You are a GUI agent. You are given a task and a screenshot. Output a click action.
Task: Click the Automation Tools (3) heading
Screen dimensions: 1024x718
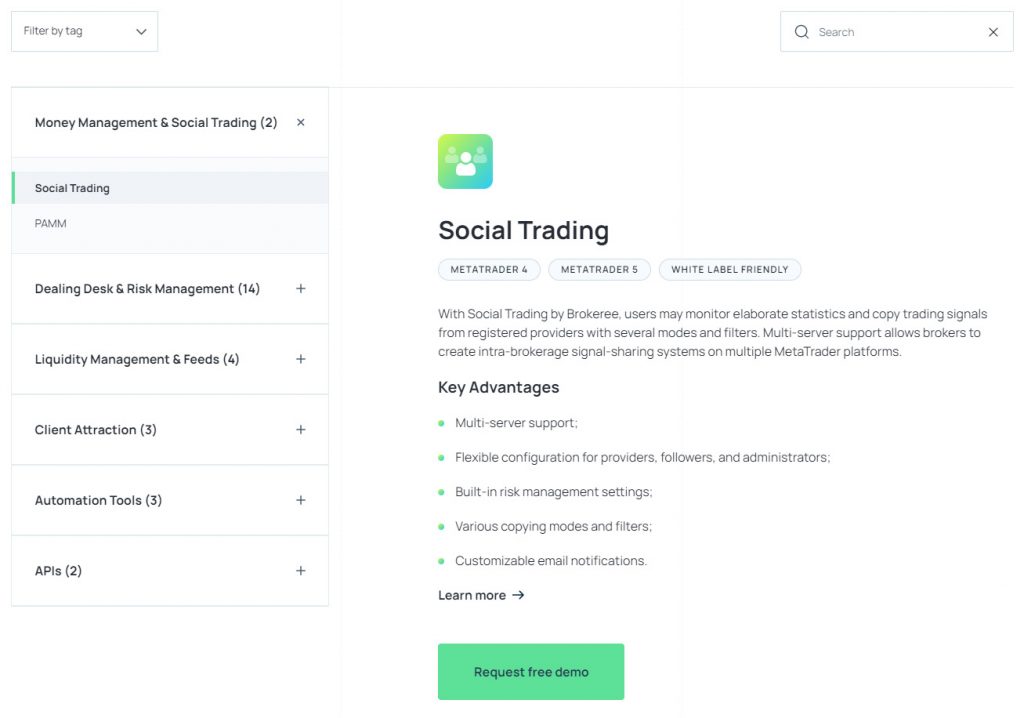[98, 500]
